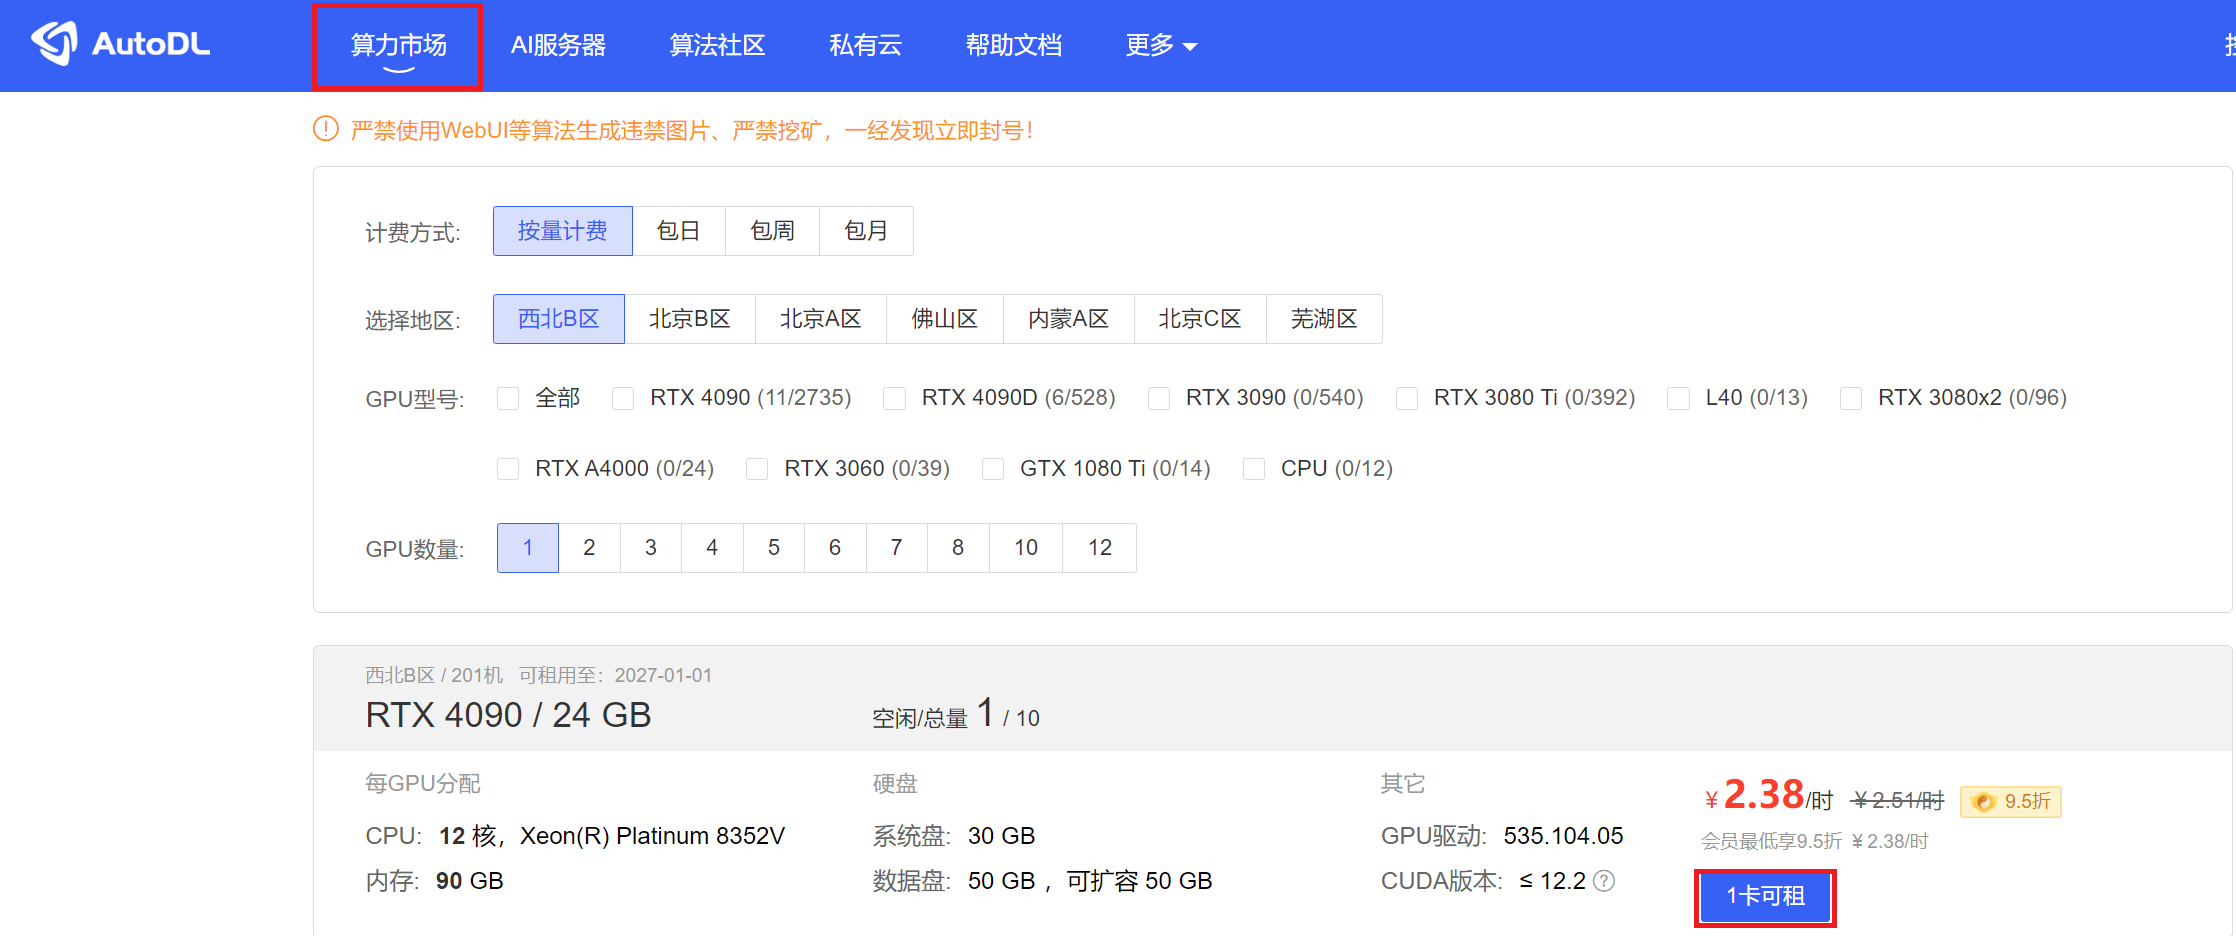Click the 会员最低享9.5折 text
The height and width of the screenshot is (936, 2236).
tap(1771, 841)
